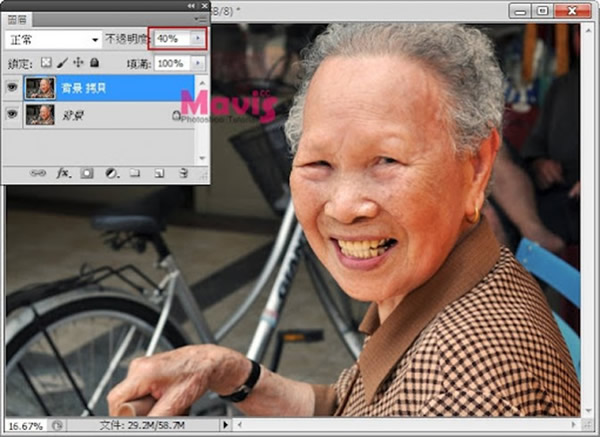Enable lock image pixels brush icon

click(60, 62)
